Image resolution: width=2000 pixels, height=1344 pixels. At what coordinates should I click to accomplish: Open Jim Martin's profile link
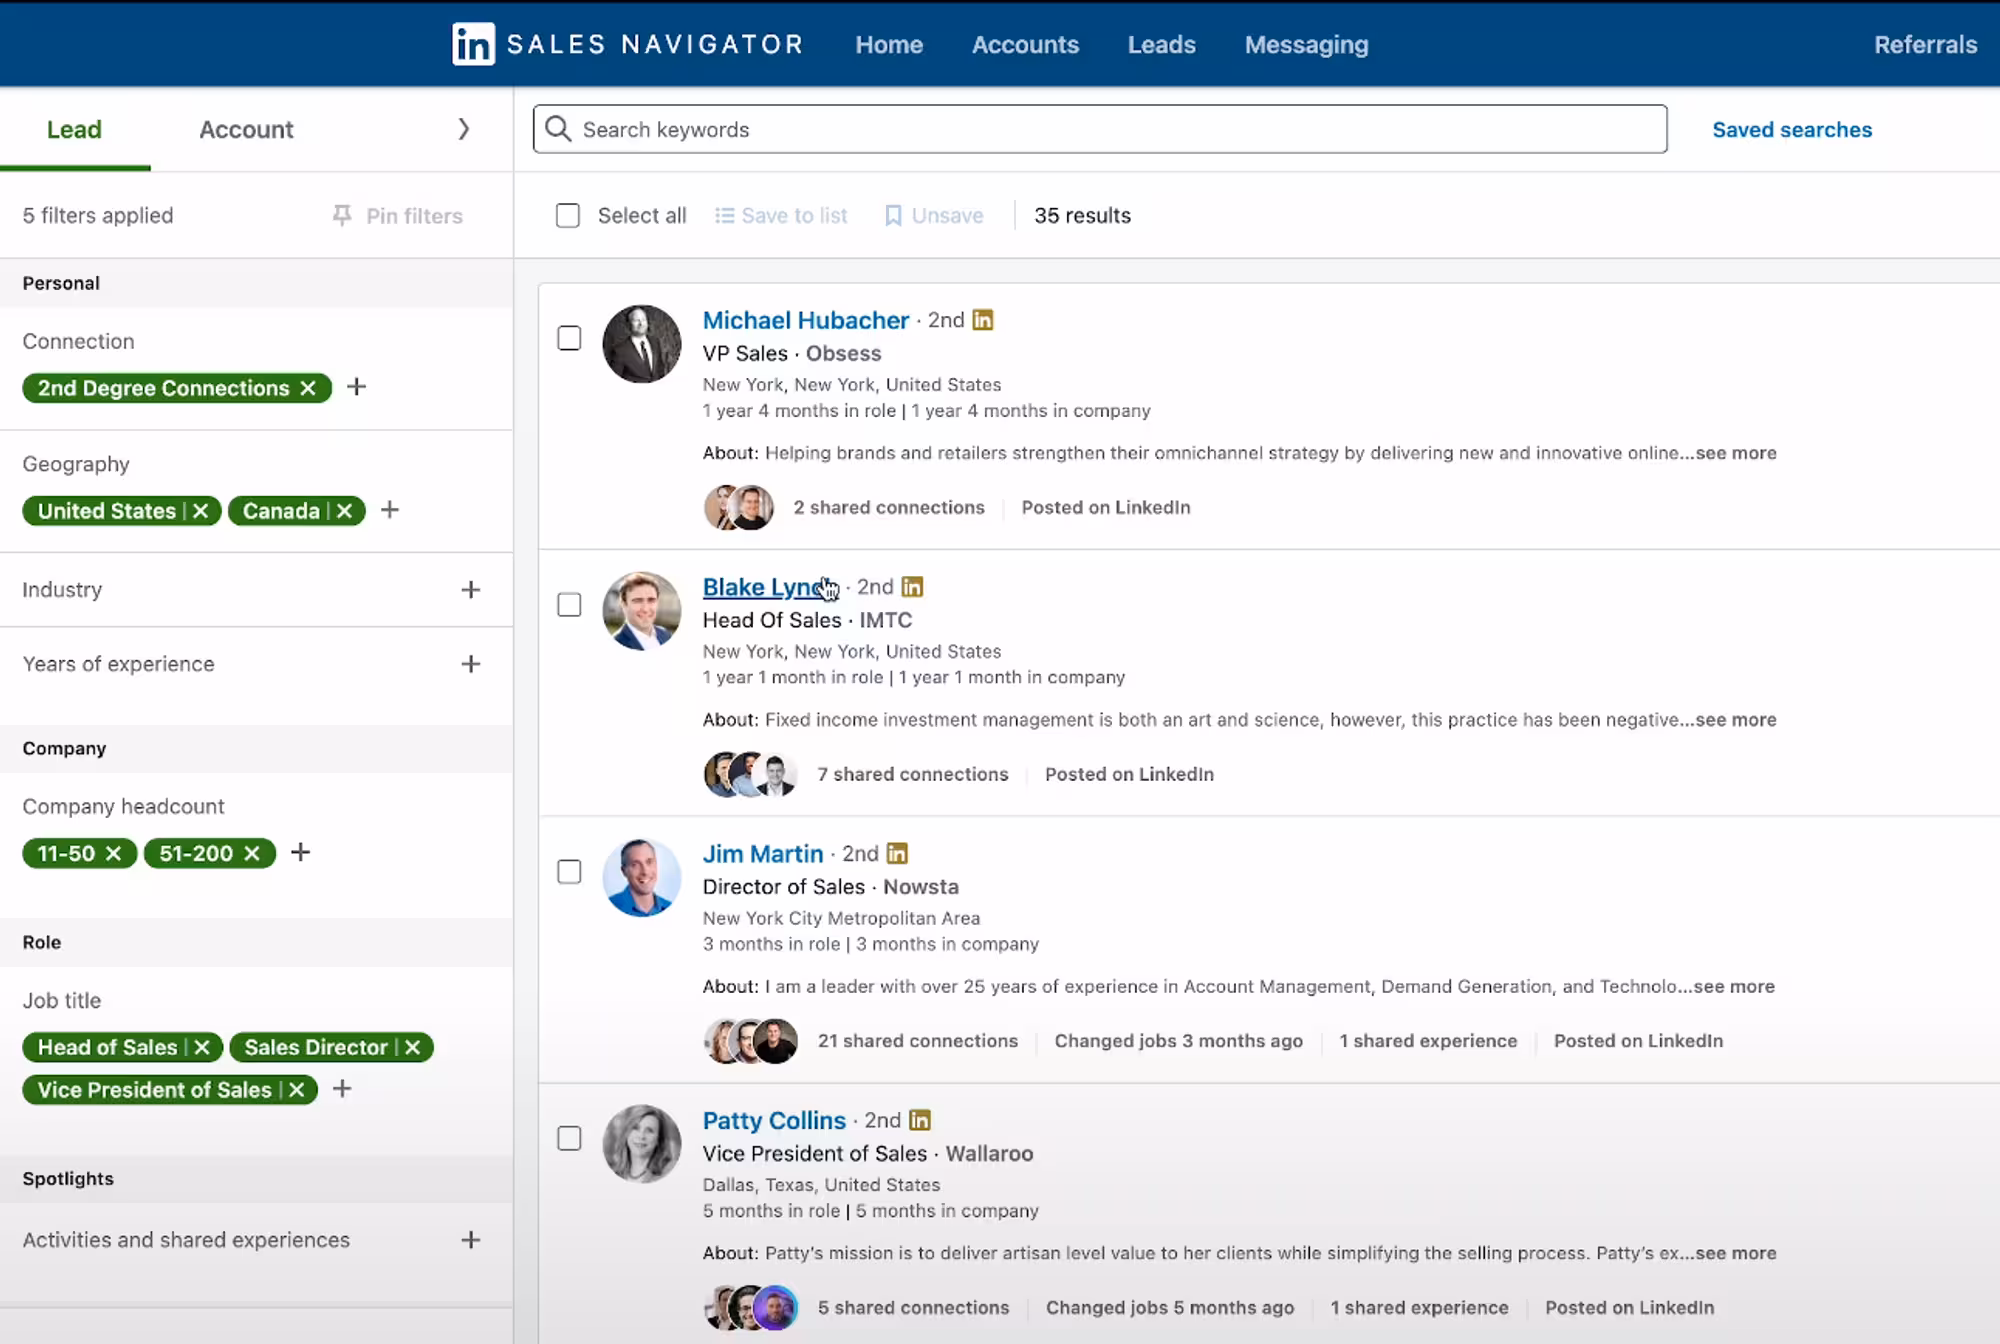click(762, 853)
